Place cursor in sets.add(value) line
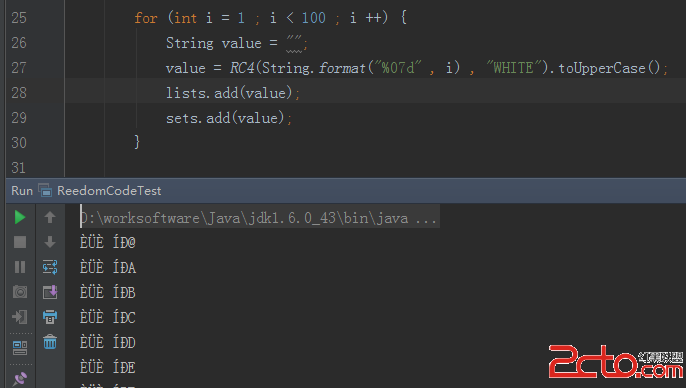The image size is (686, 388). [x=229, y=118]
